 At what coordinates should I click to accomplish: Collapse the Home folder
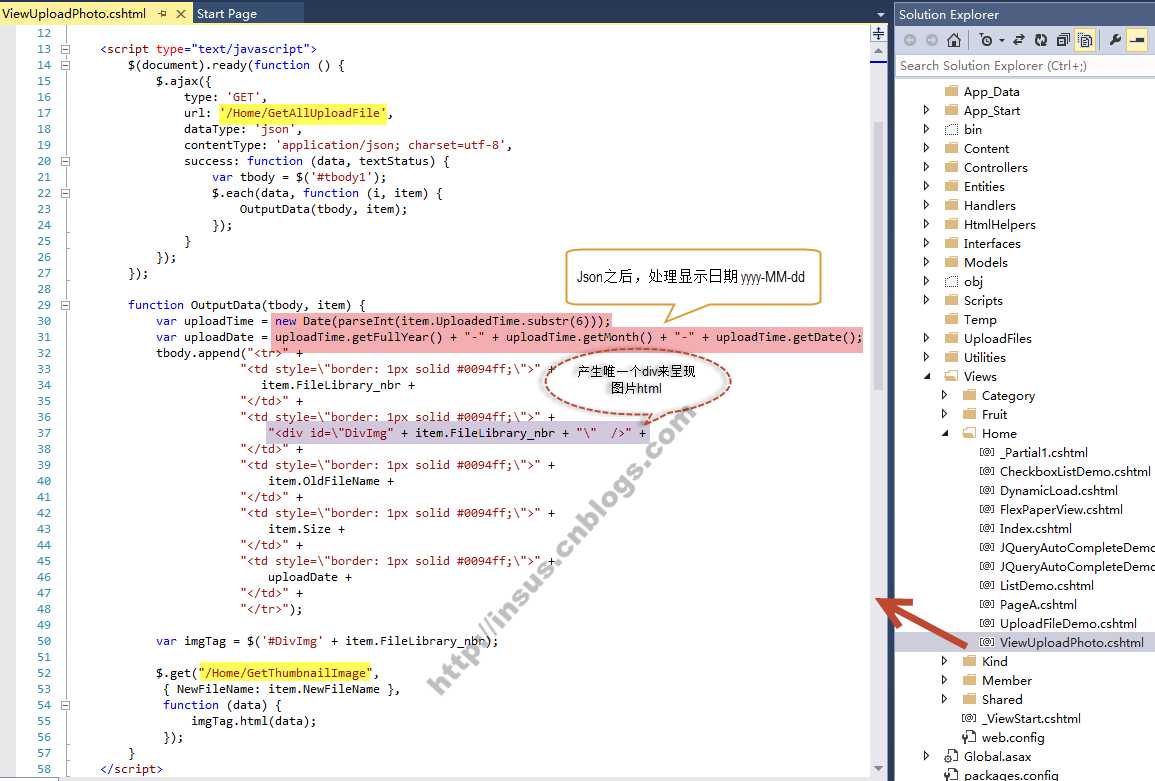944,433
